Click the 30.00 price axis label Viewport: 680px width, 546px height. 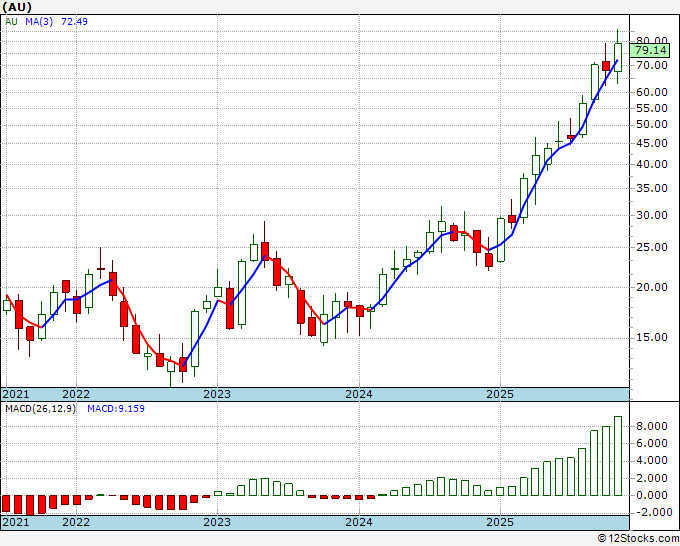(x=651, y=215)
